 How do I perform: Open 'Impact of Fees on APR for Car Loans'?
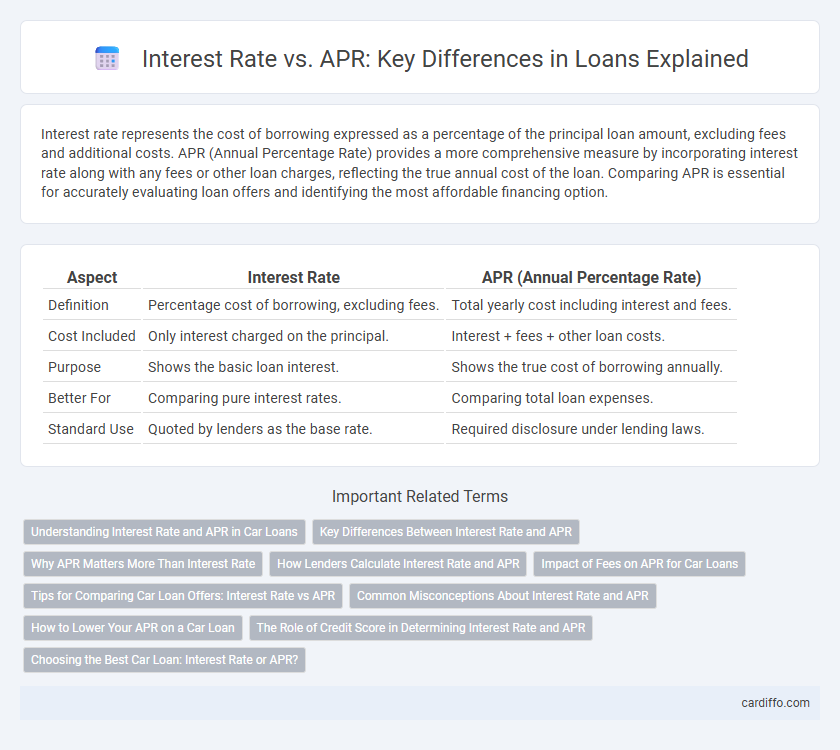[x=640, y=564]
